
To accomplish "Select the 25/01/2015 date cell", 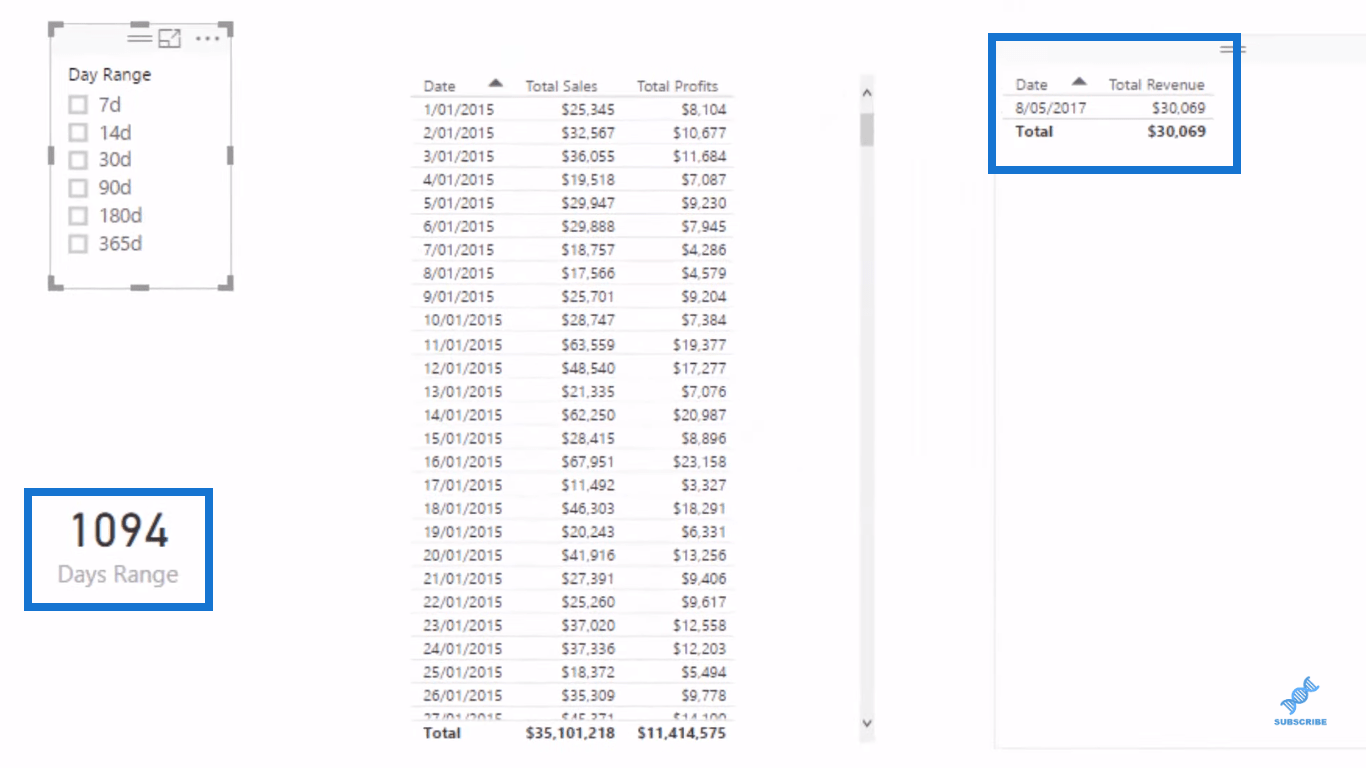I will [x=462, y=672].
